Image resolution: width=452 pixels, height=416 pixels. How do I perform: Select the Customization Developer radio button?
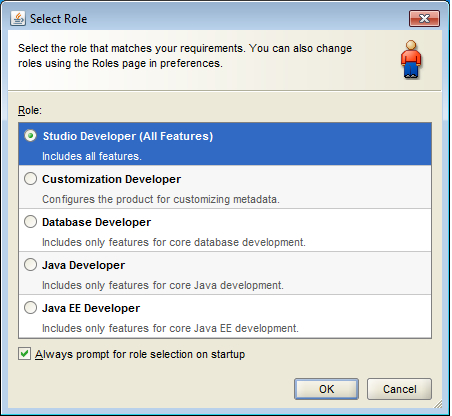tap(30, 179)
